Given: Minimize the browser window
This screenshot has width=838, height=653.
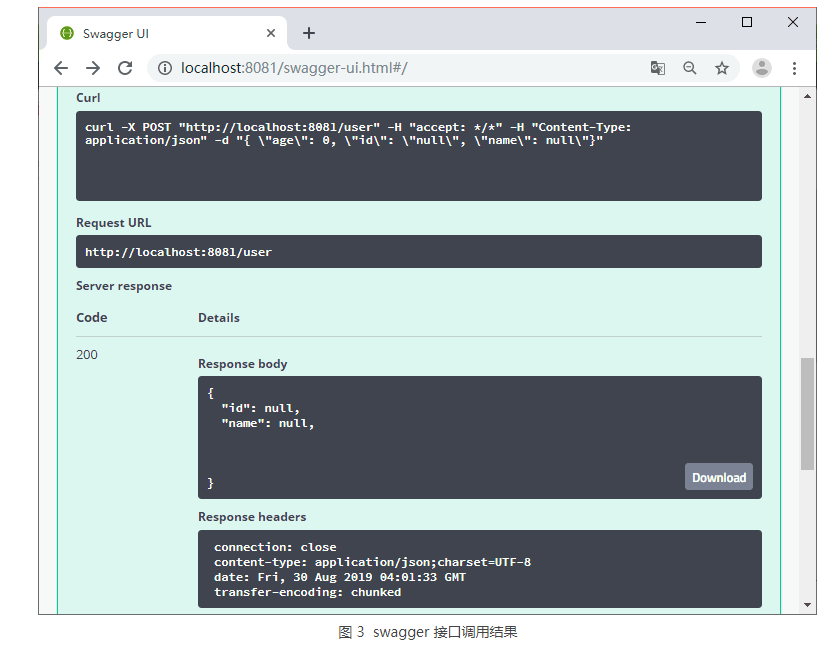Looking at the screenshot, I should click(701, 22).
